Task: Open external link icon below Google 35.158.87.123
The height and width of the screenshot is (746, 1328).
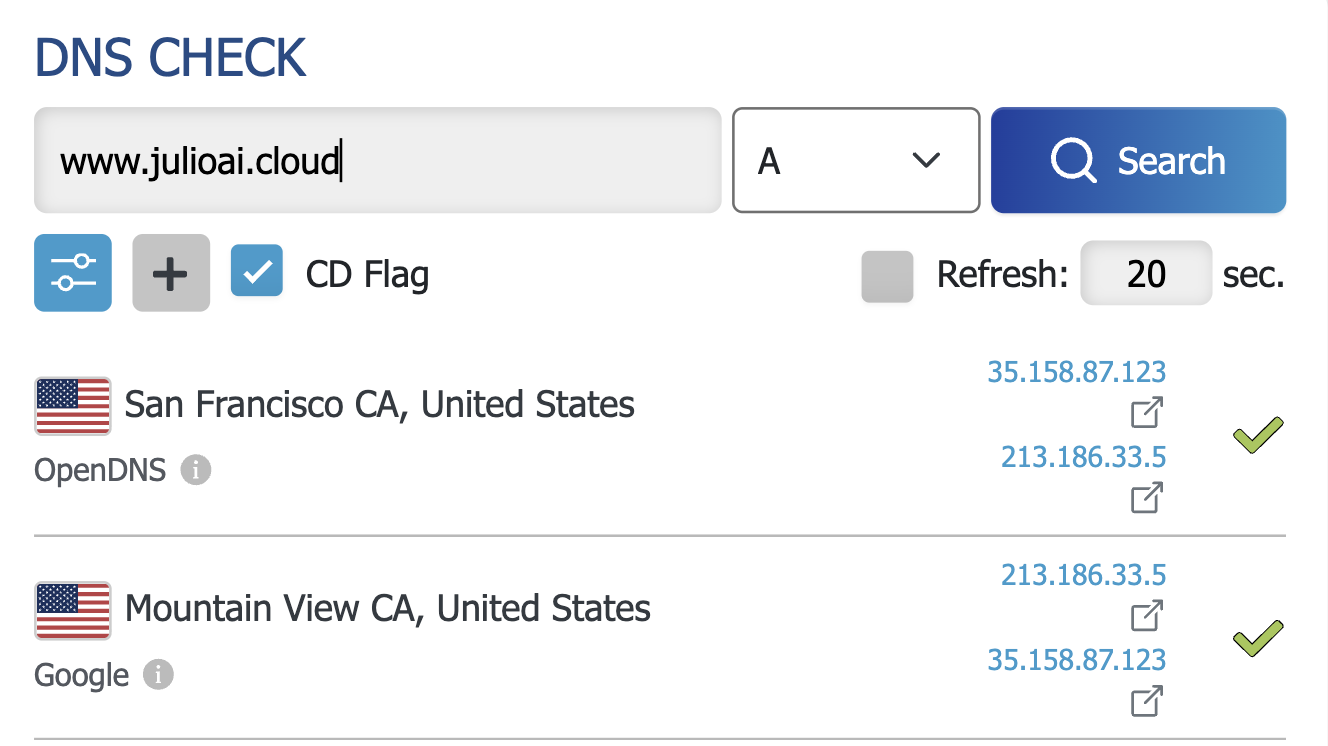Action: 1147,701
